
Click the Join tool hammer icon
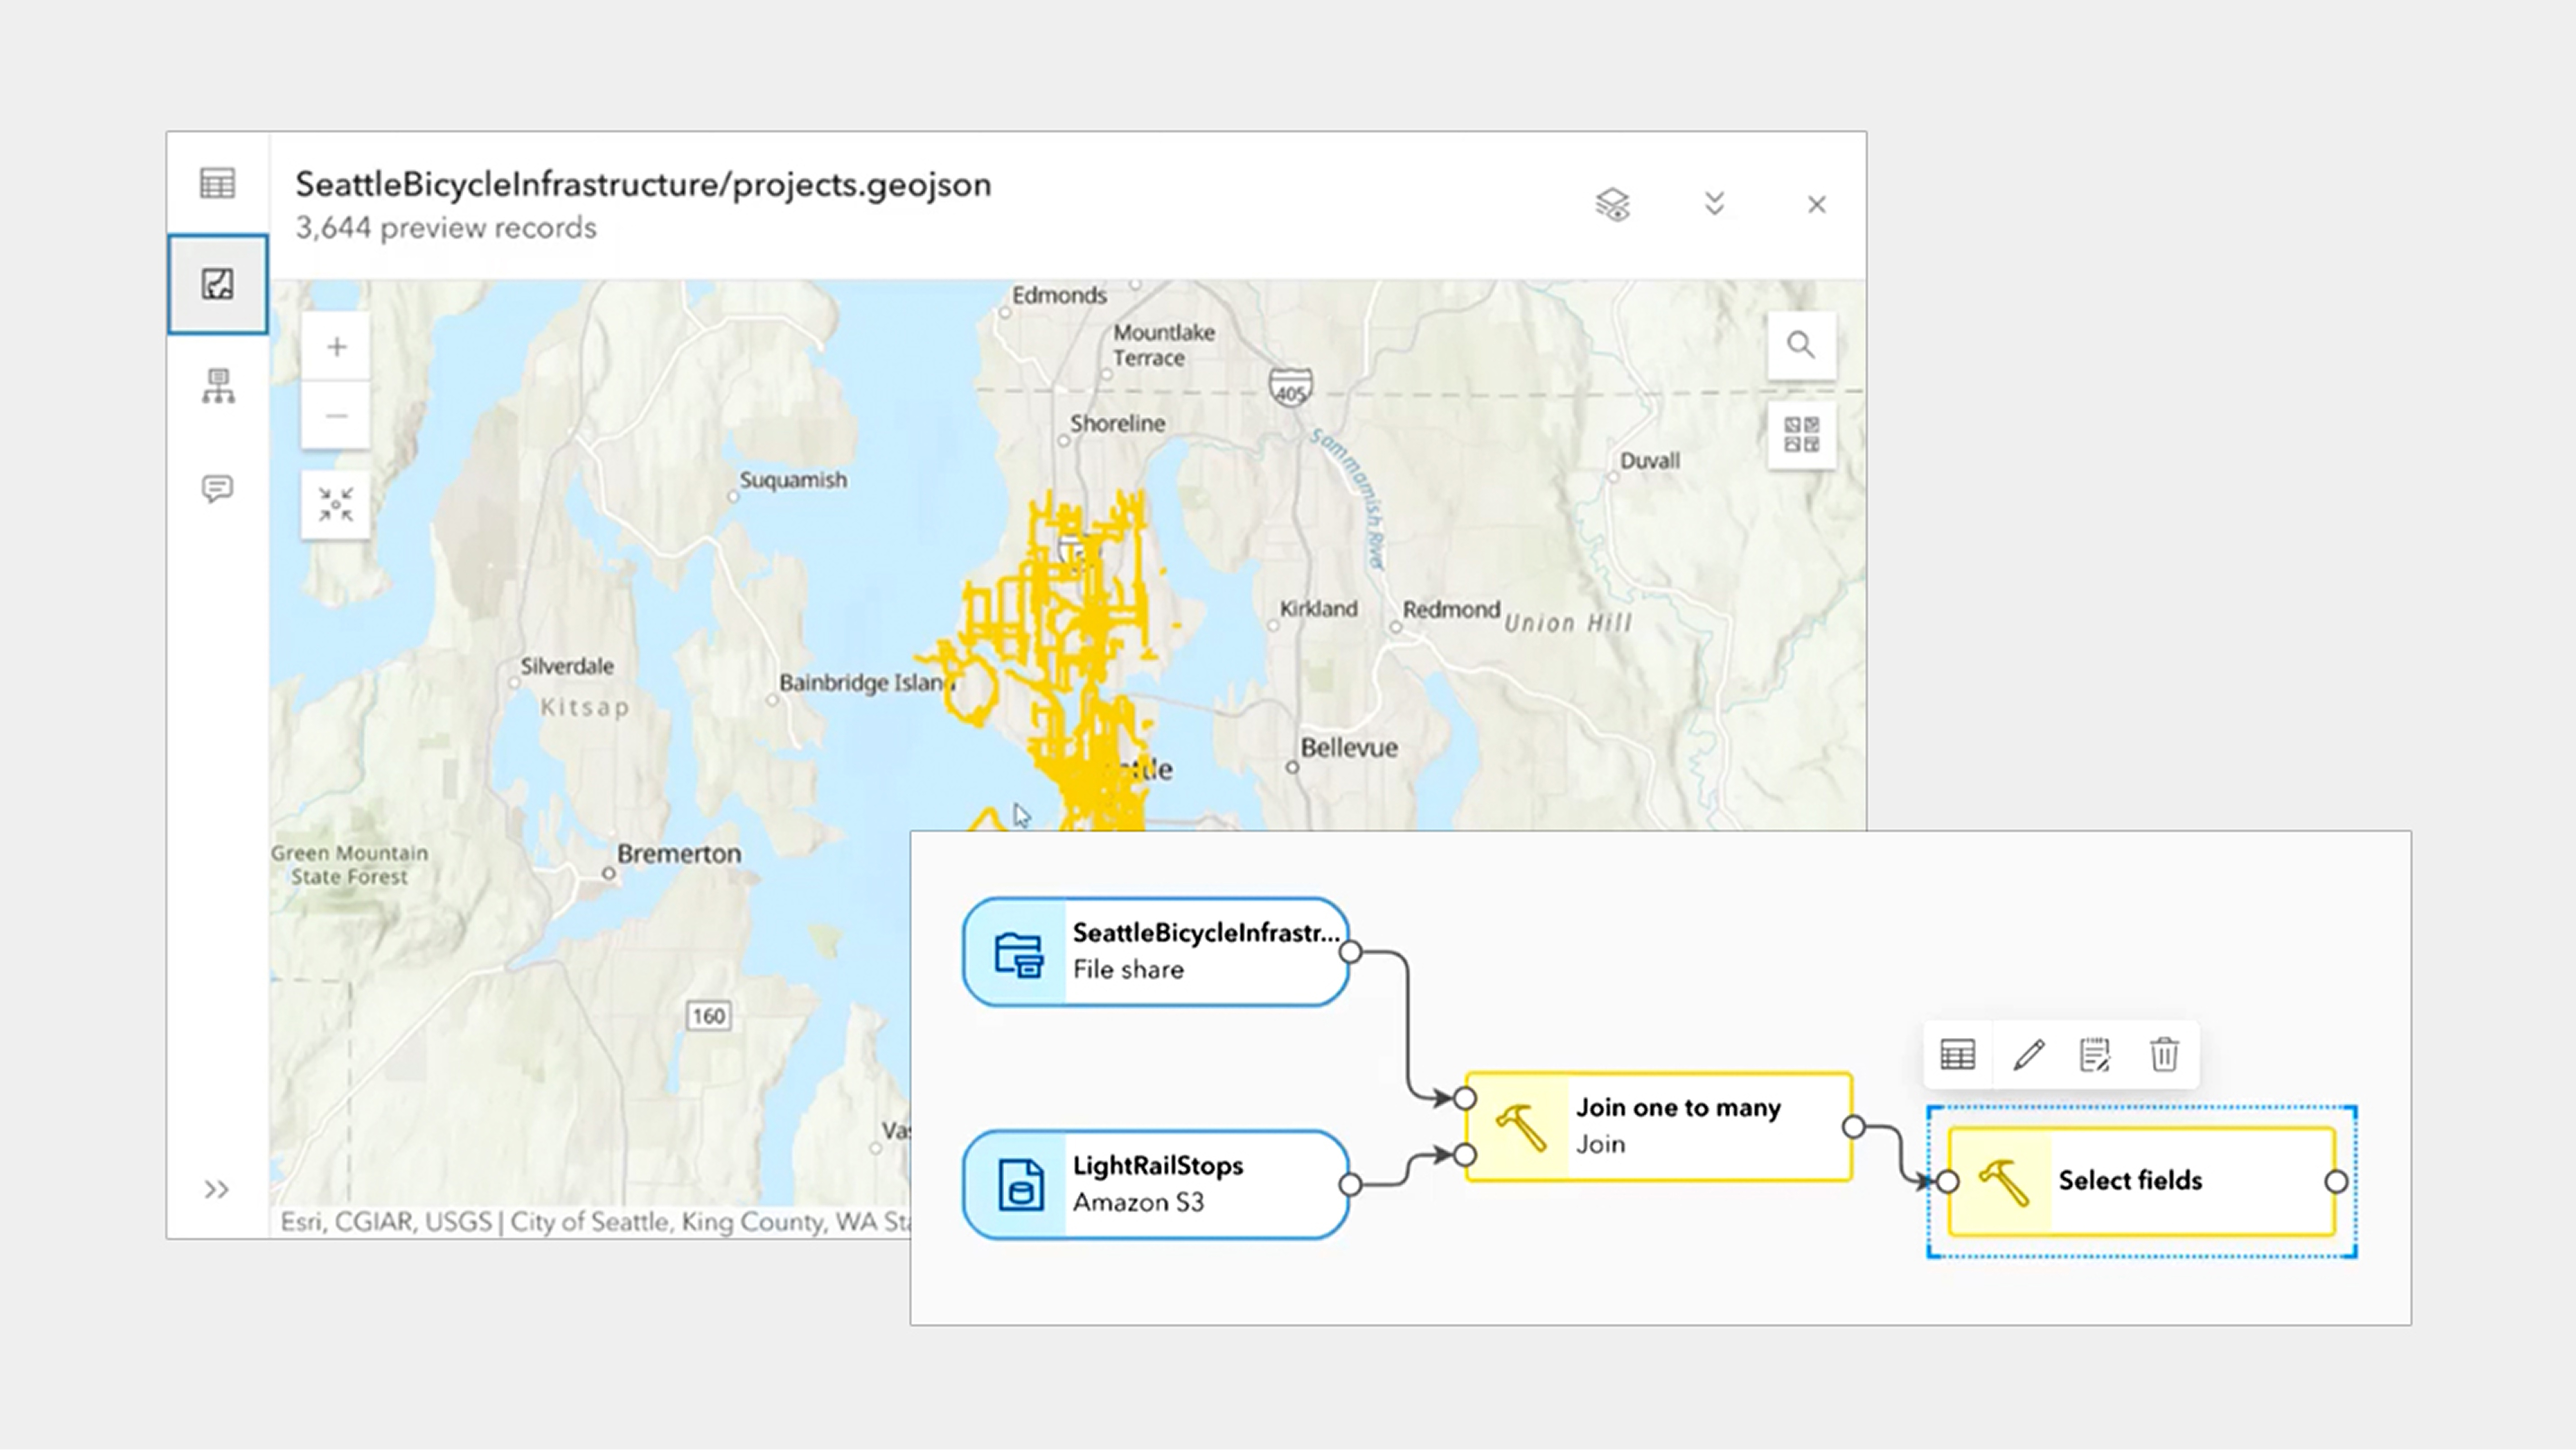pos(1521,1127)
